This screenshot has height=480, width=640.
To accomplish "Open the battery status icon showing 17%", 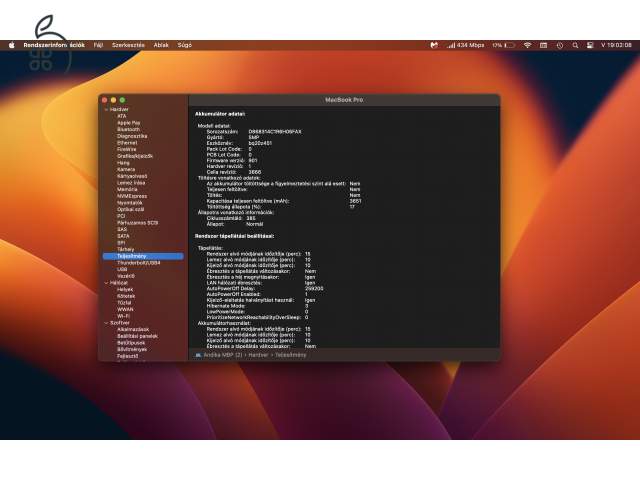I will [x=504, y=45].
